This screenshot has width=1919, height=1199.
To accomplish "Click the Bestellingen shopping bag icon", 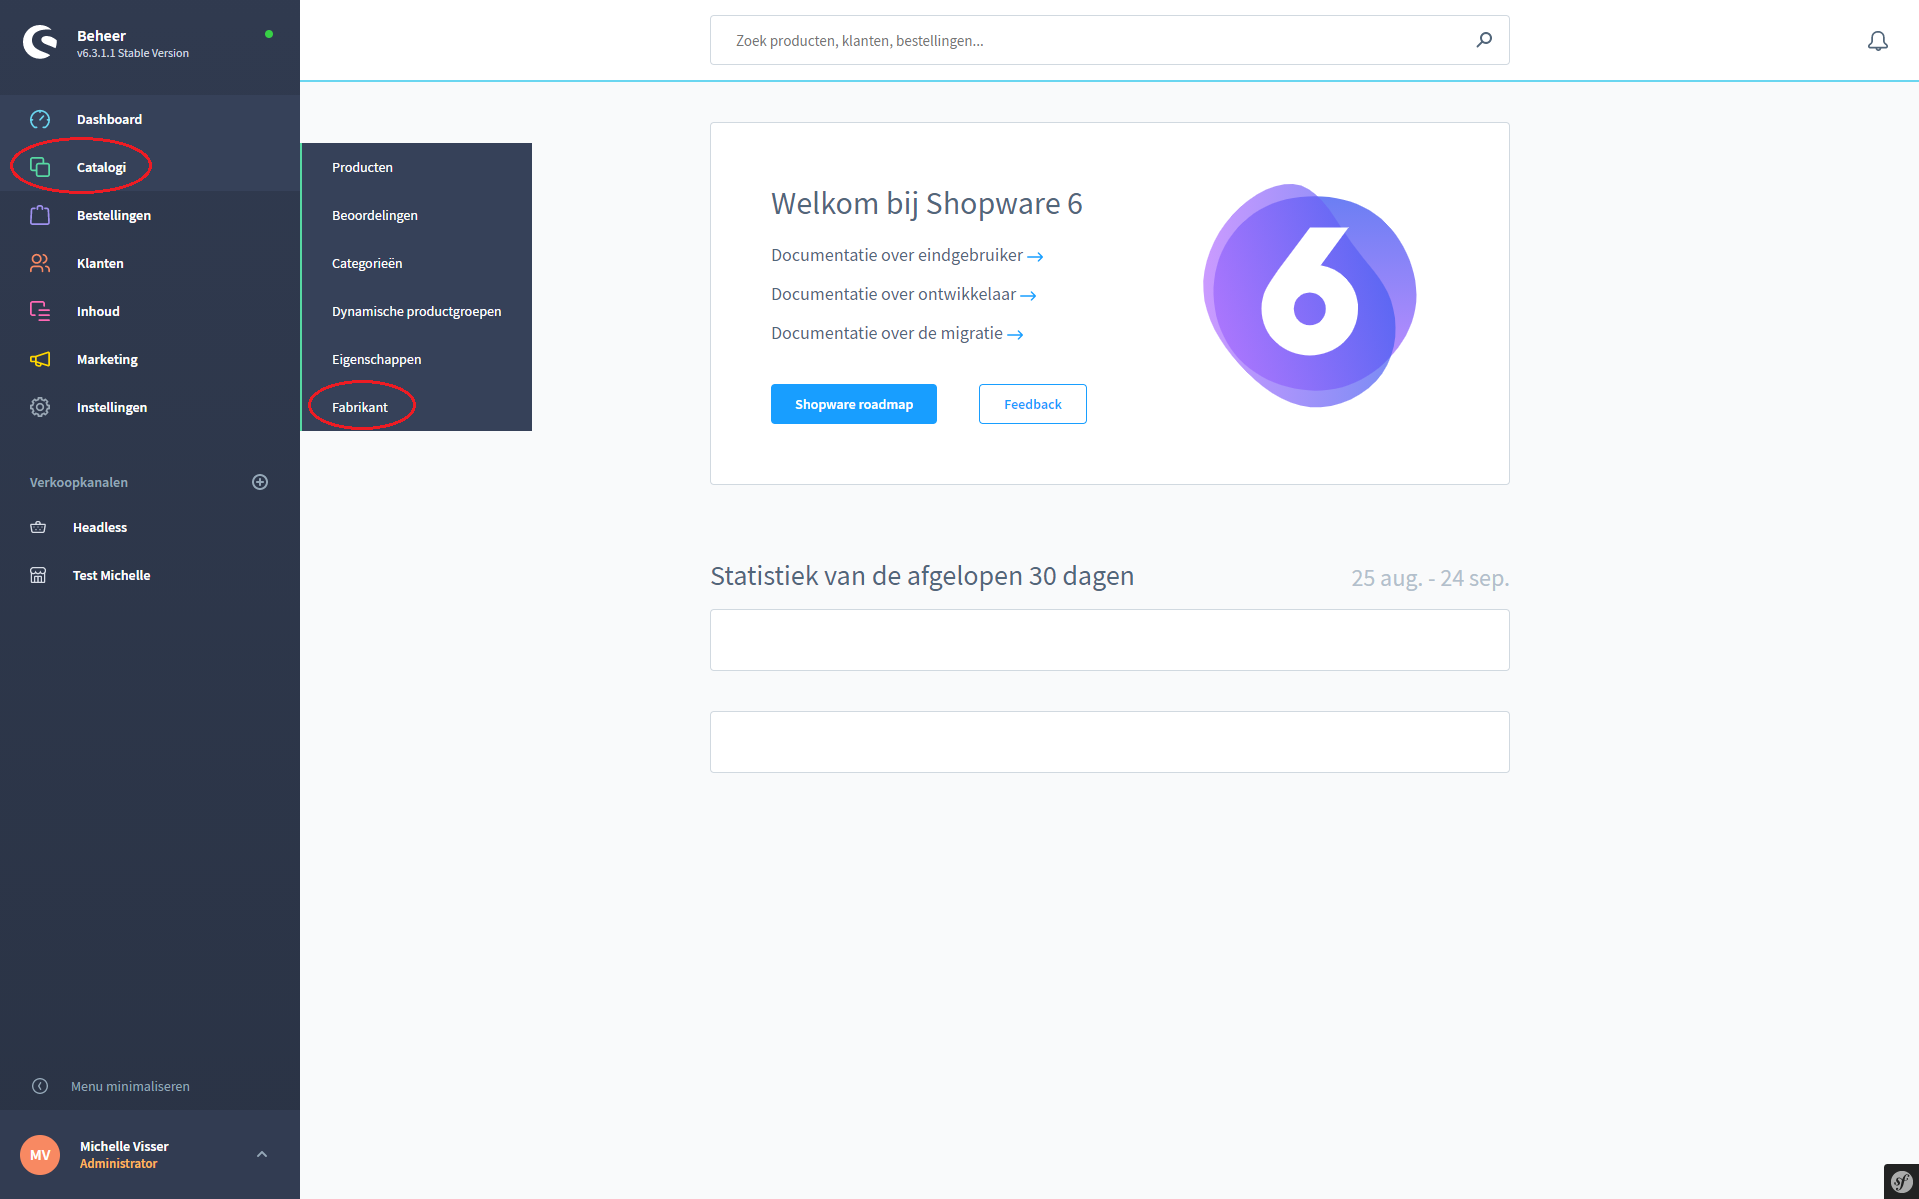I will [40, 215].
